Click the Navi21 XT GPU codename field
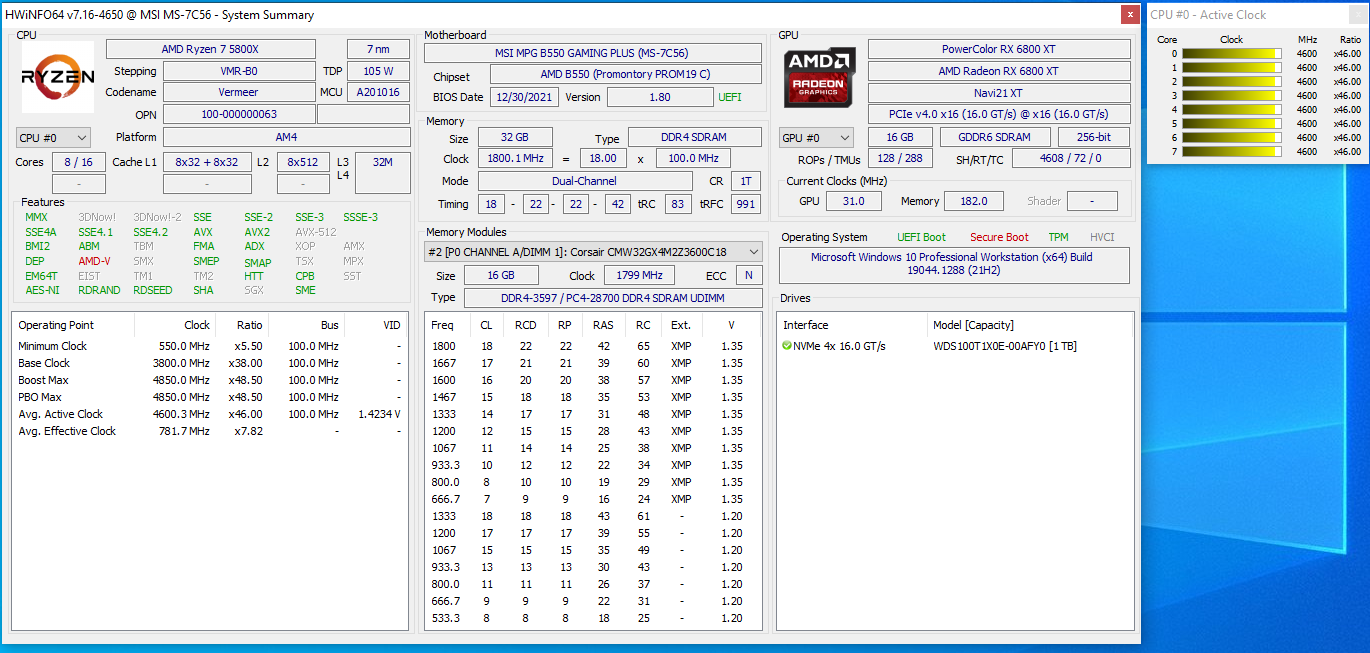Screen dimensions: 1370x653 coord(999,93)
